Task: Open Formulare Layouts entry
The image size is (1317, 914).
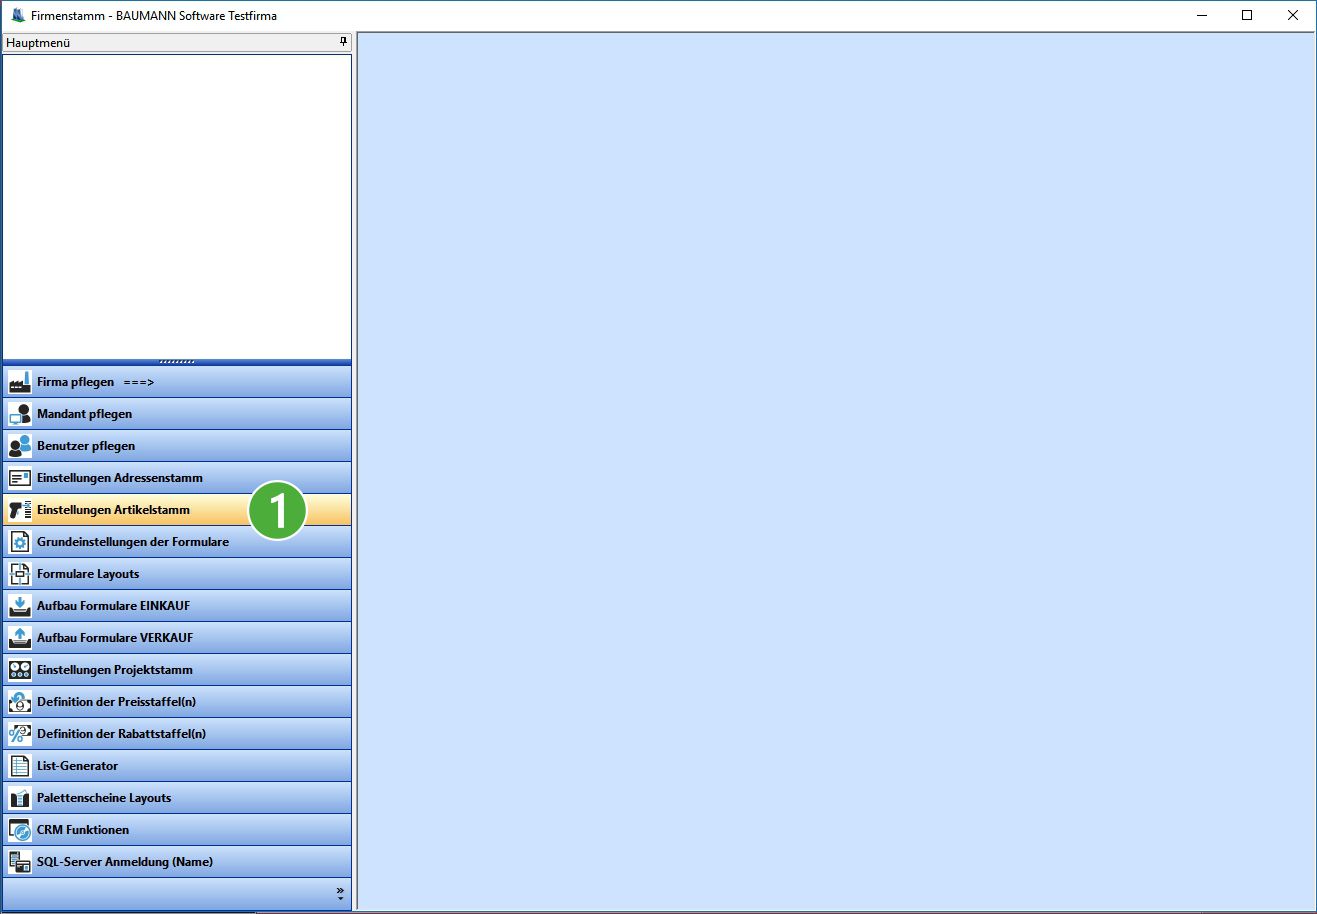Action: click(177, 574)
